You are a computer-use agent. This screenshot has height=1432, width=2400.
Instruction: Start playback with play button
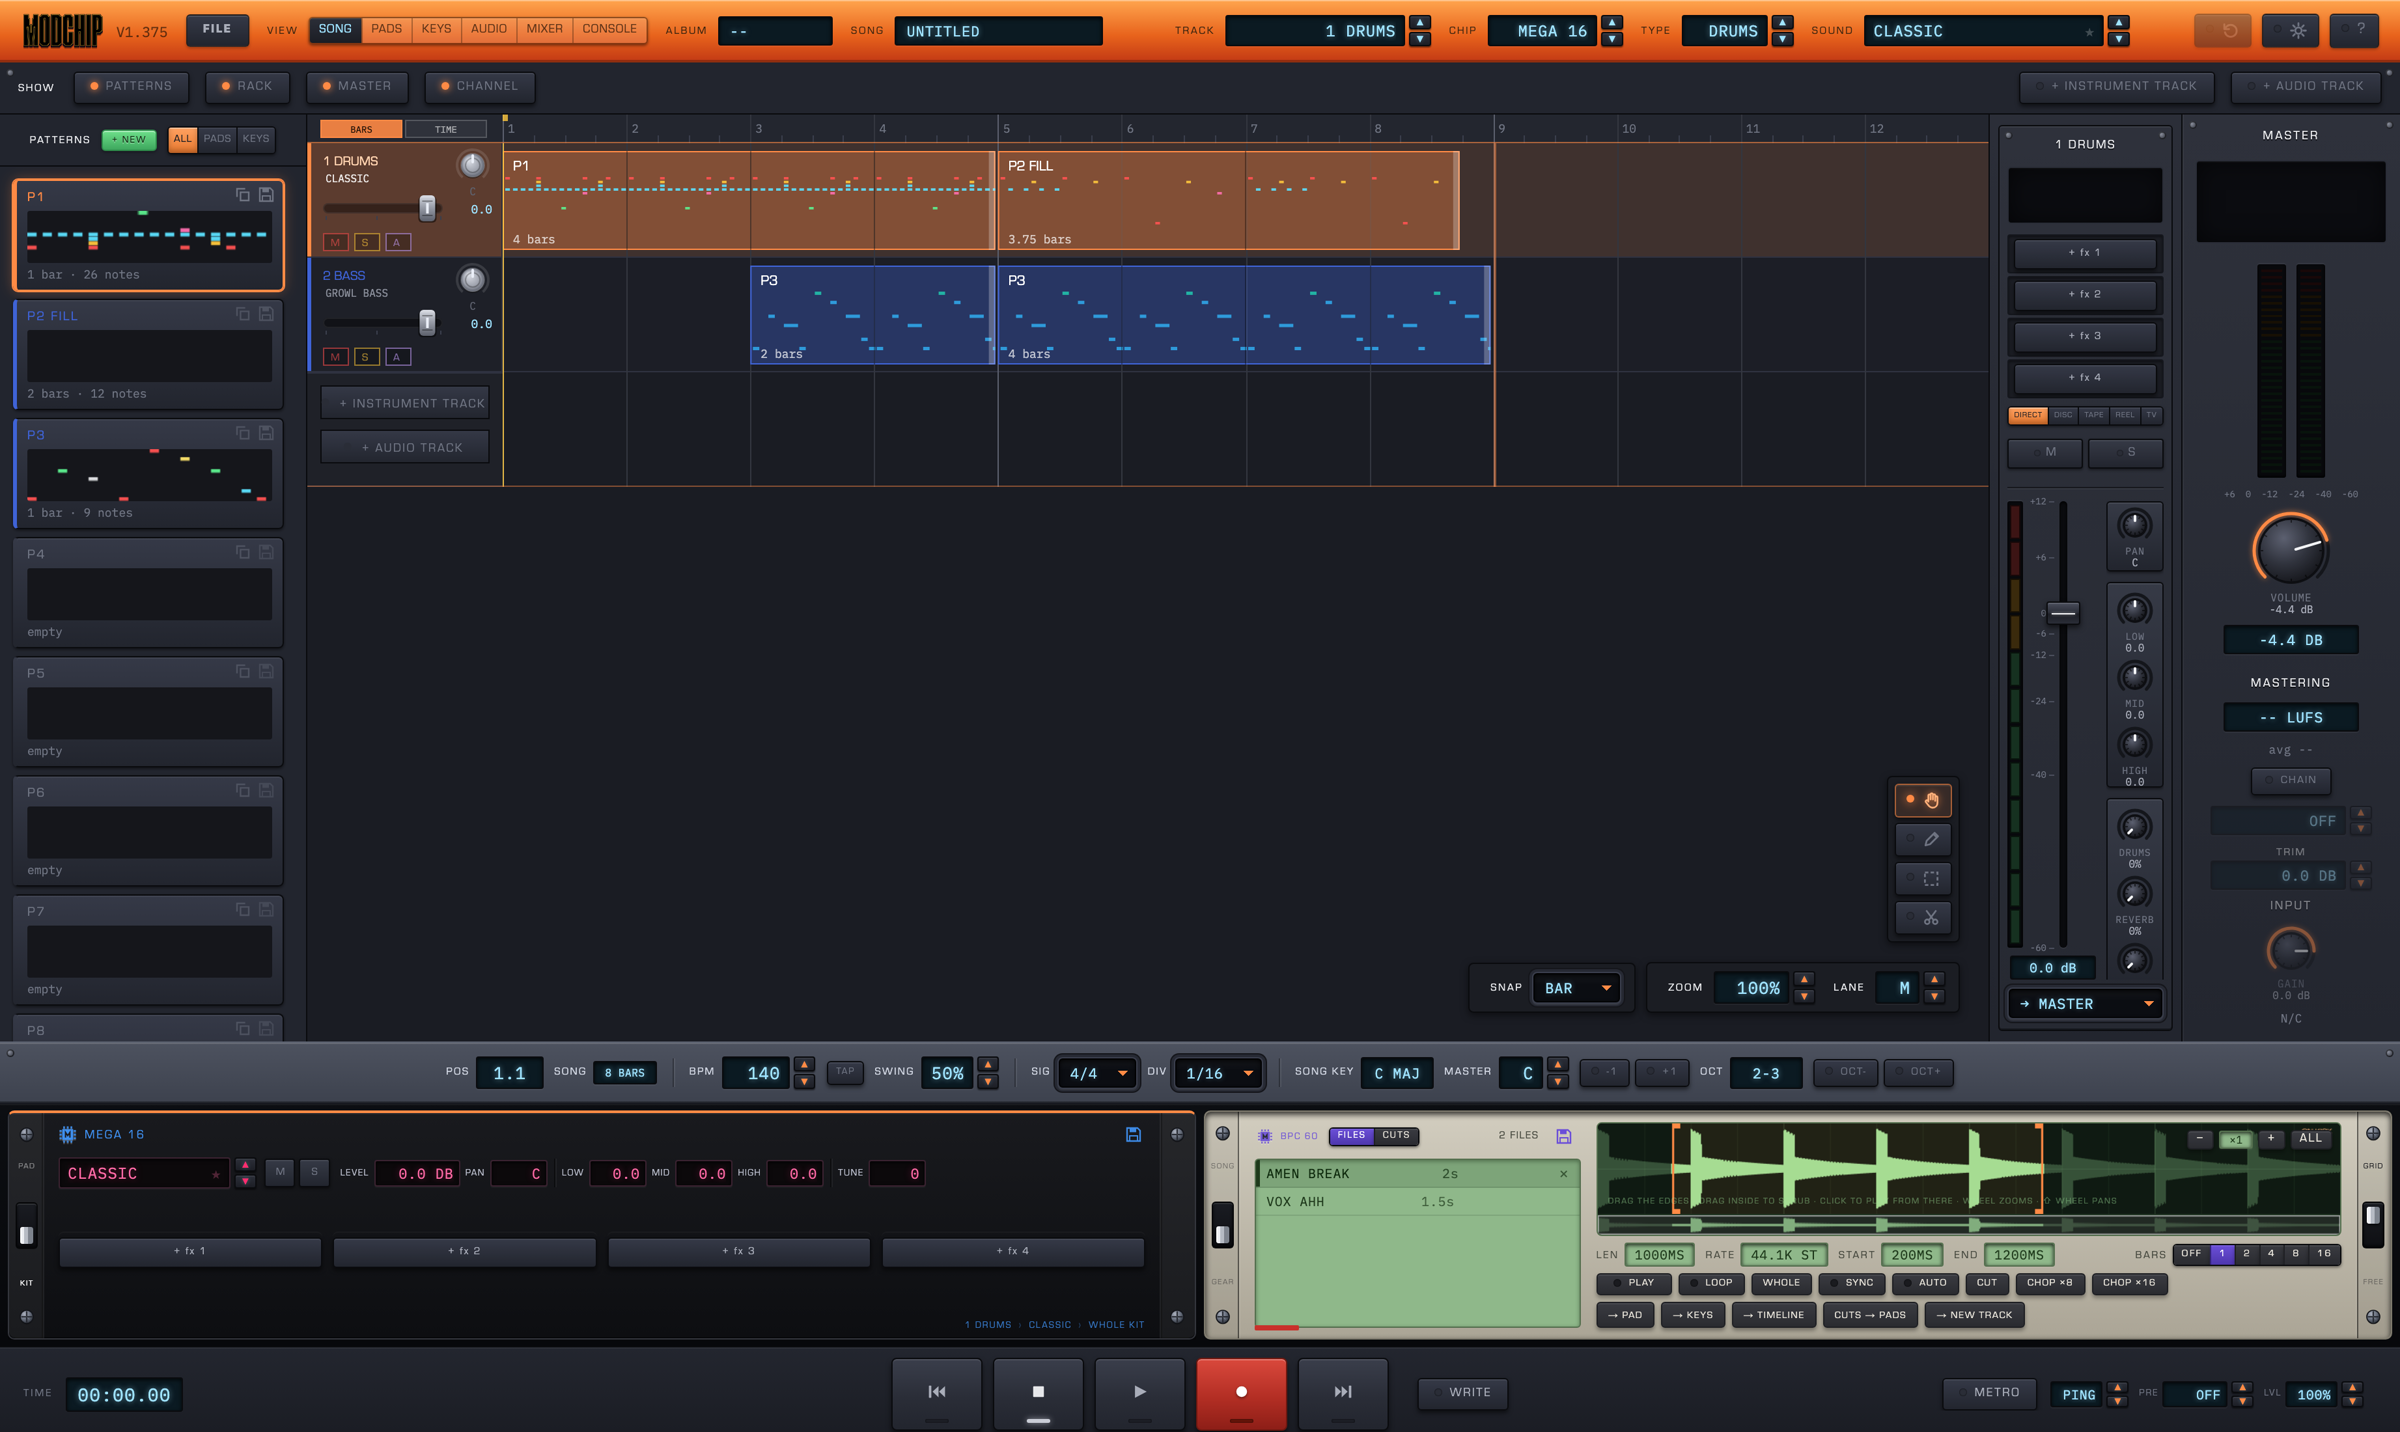coord(1140,1392)
